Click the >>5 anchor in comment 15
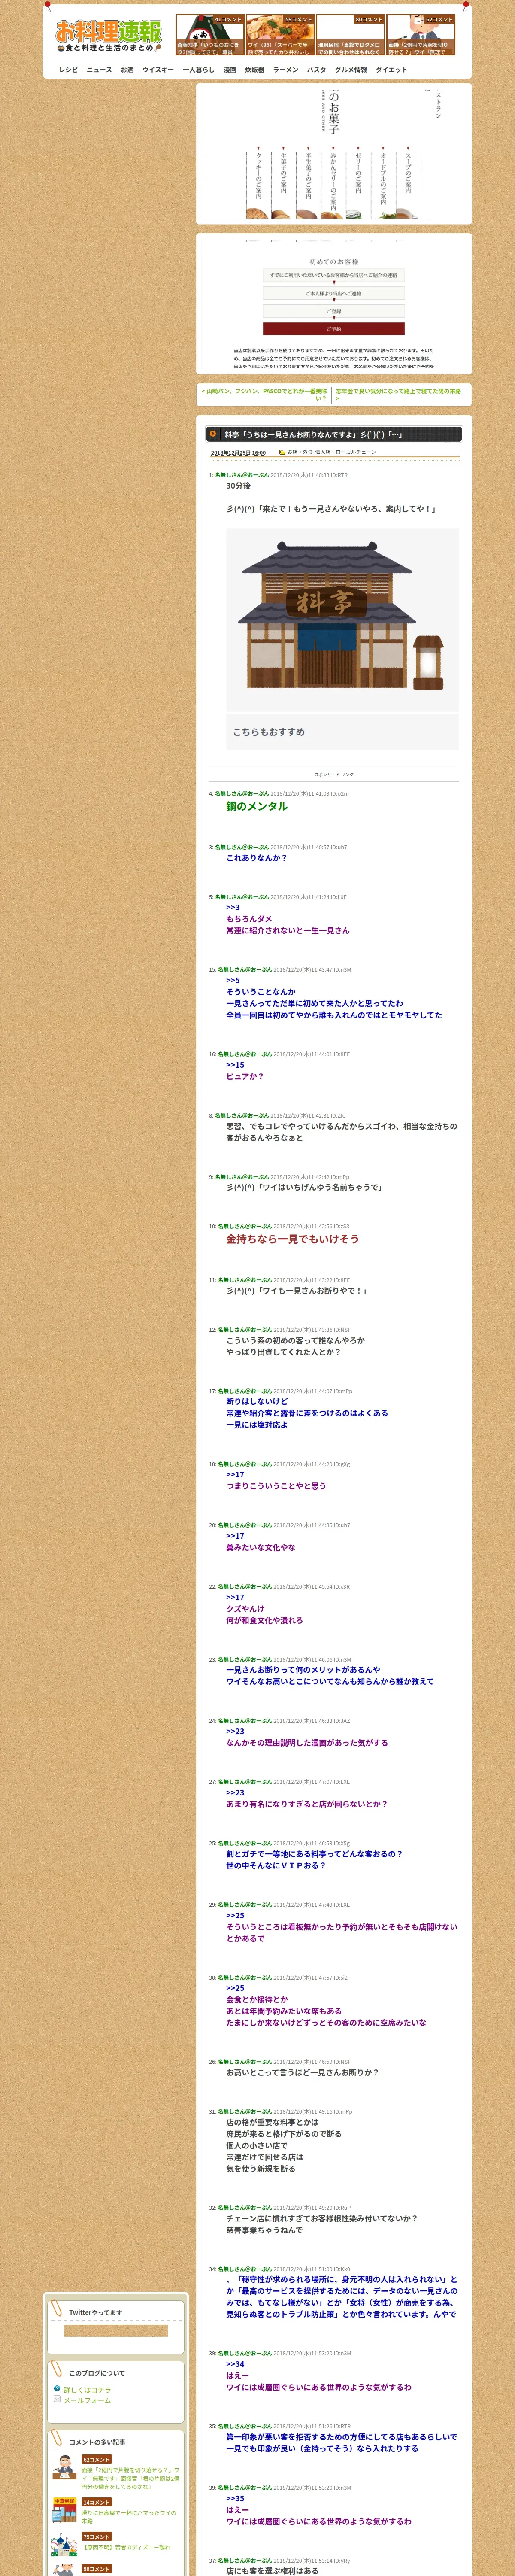 pyautogui.click(x=233, y=980)
